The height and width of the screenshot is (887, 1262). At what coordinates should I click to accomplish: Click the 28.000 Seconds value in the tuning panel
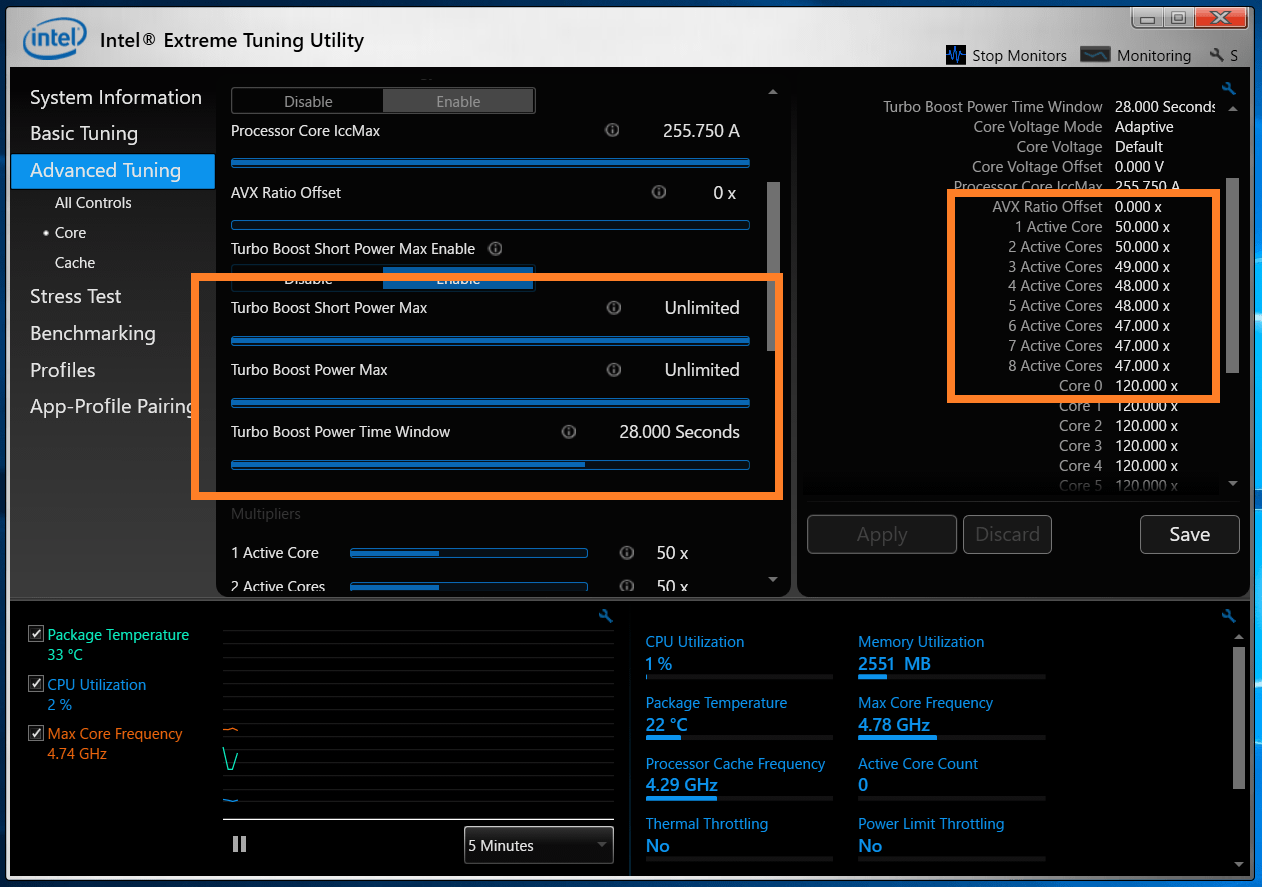point(680,432)
